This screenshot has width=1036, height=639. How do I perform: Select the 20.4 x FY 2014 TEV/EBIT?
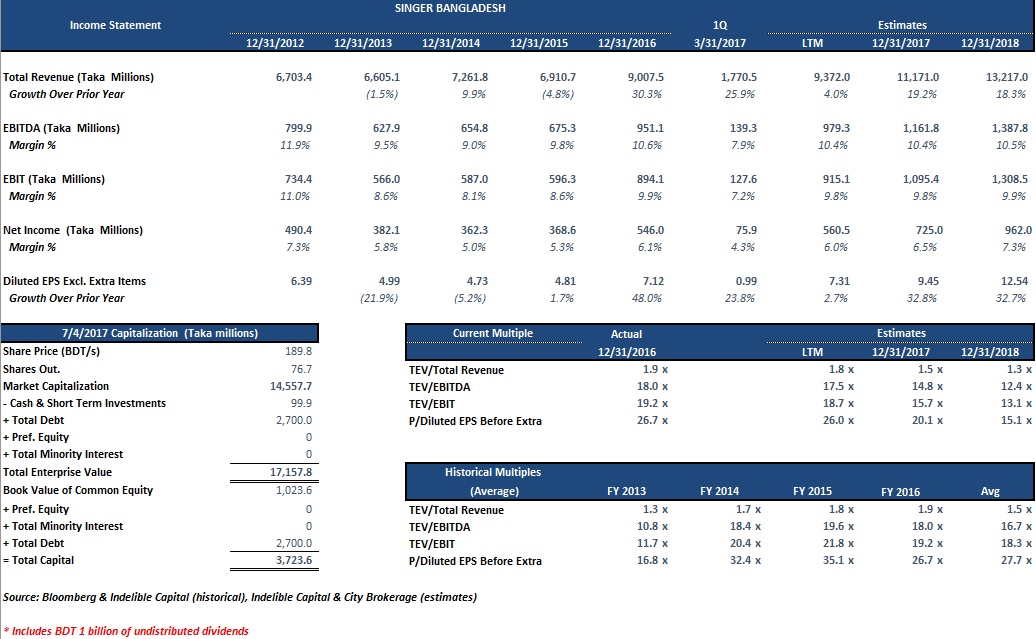(x=745, y=543)
